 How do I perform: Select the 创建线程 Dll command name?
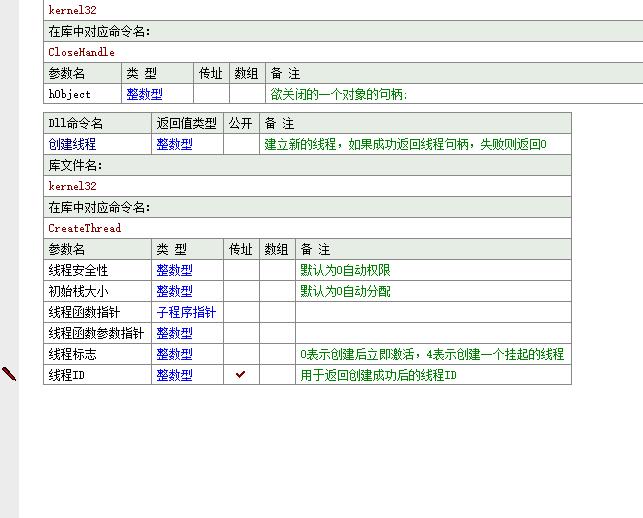(x=72, y=144)
